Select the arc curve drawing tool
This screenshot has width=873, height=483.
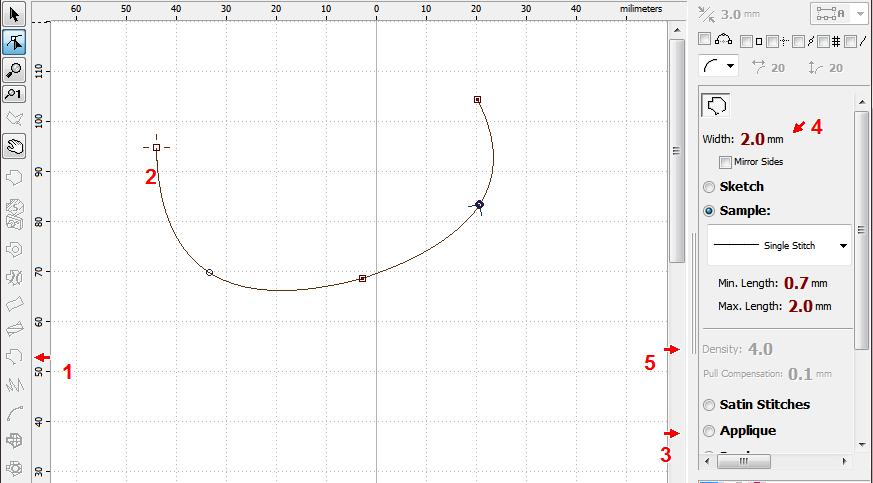[x=14, y=412]
